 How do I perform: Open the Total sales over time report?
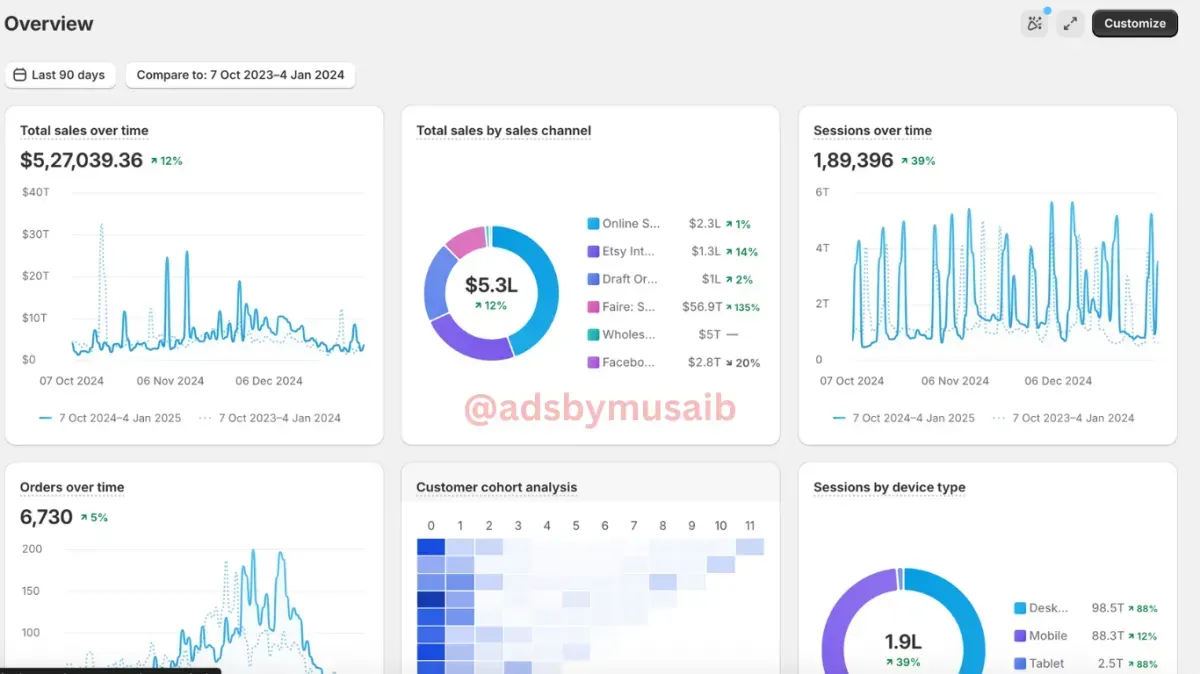point(84,130)
